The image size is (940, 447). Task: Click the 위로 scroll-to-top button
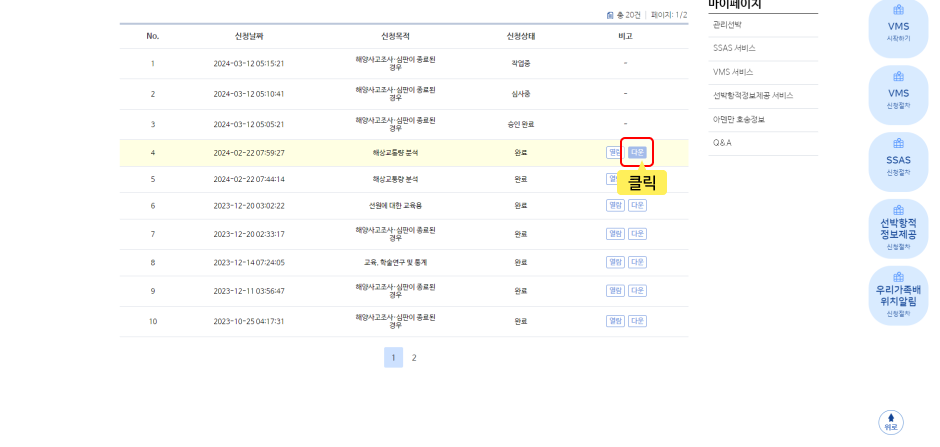tap(890, 422)
